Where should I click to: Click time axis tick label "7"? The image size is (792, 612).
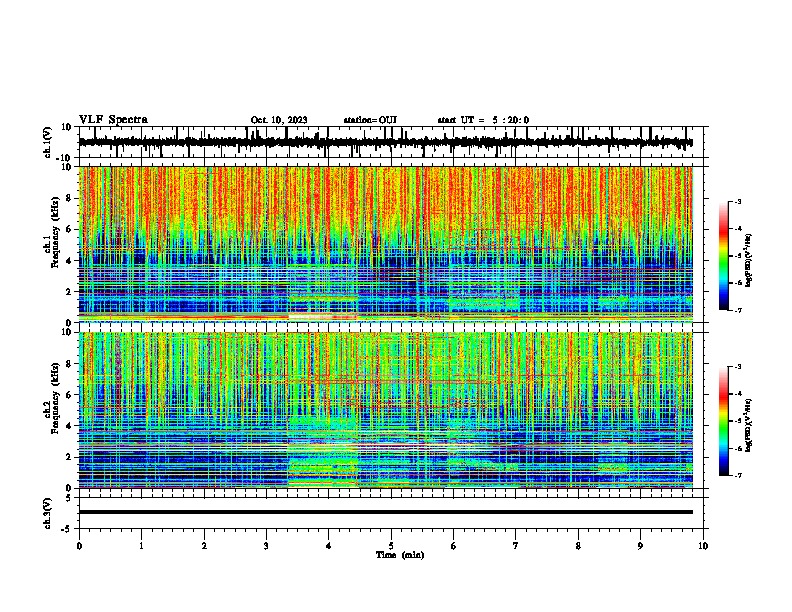(516, 546)
